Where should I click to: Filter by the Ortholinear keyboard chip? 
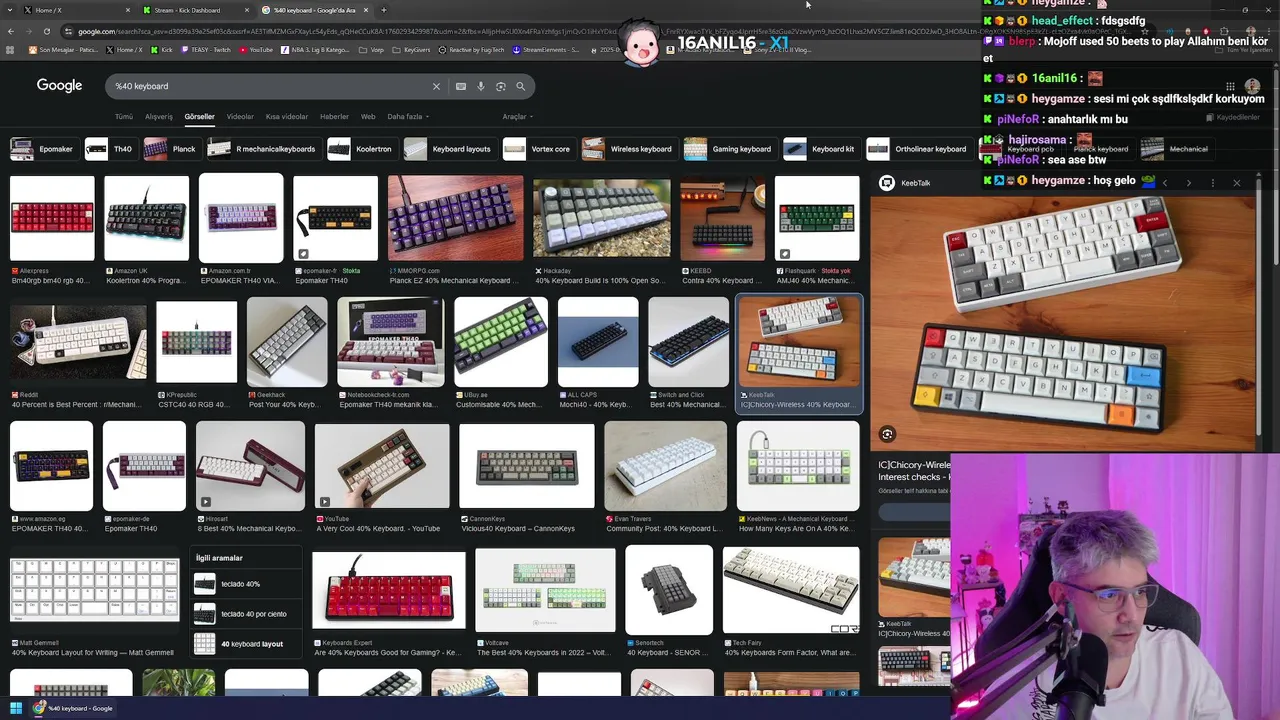[x=918, y=149]
